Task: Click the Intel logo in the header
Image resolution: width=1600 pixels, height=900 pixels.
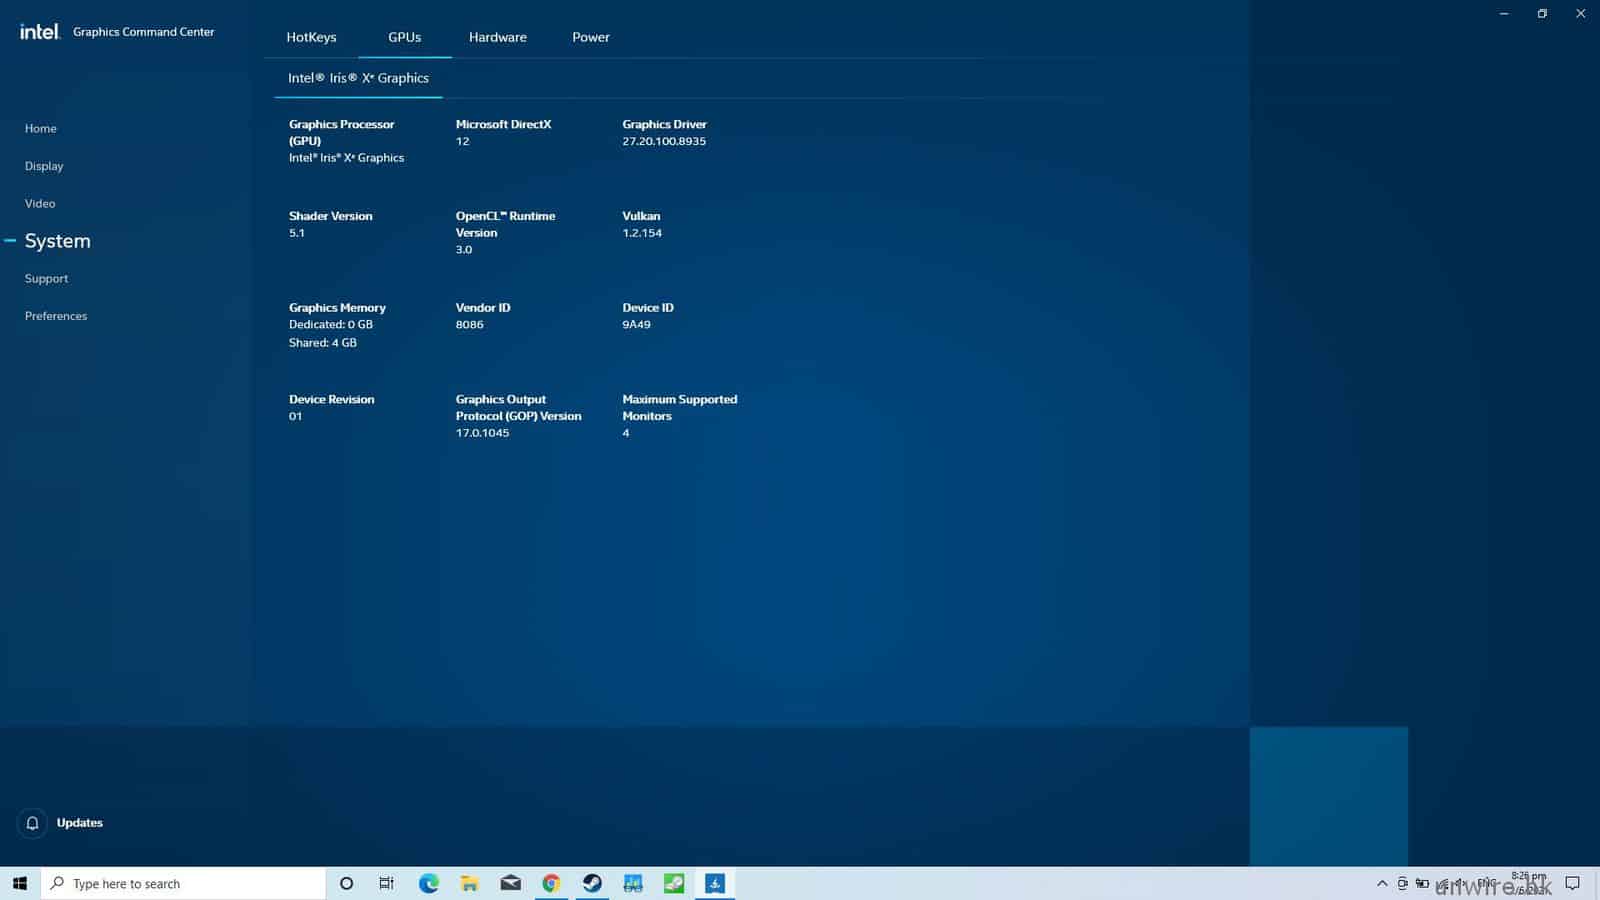Action: (x=39, y=32)
